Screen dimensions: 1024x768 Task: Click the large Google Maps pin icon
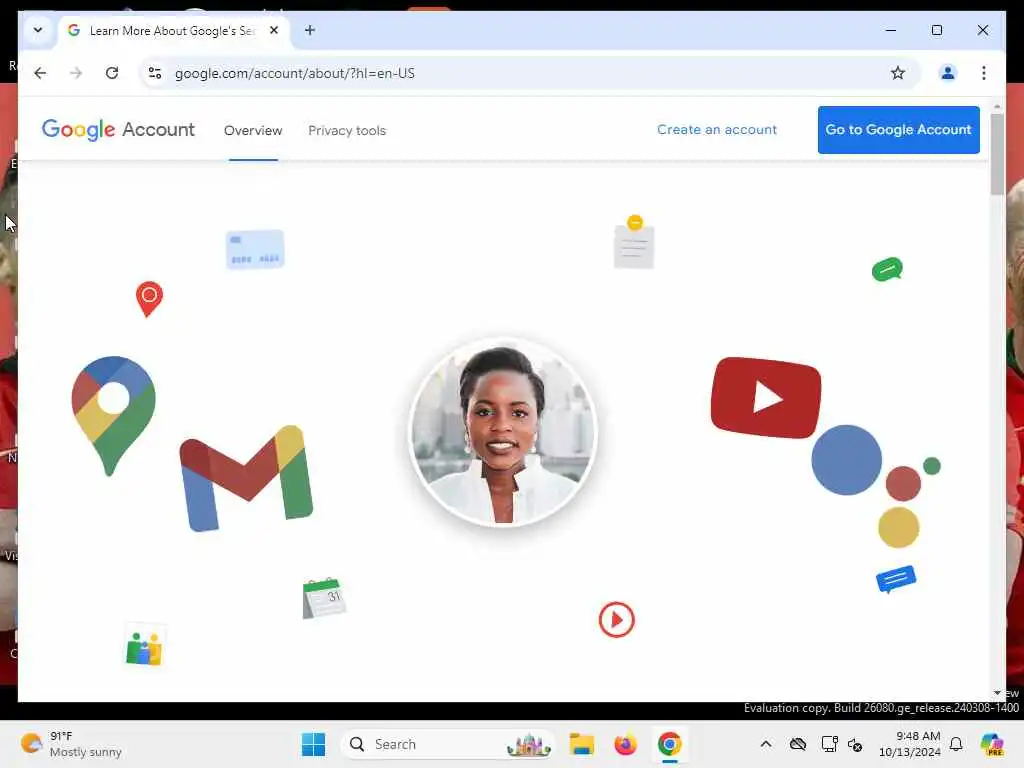(113, 415)
